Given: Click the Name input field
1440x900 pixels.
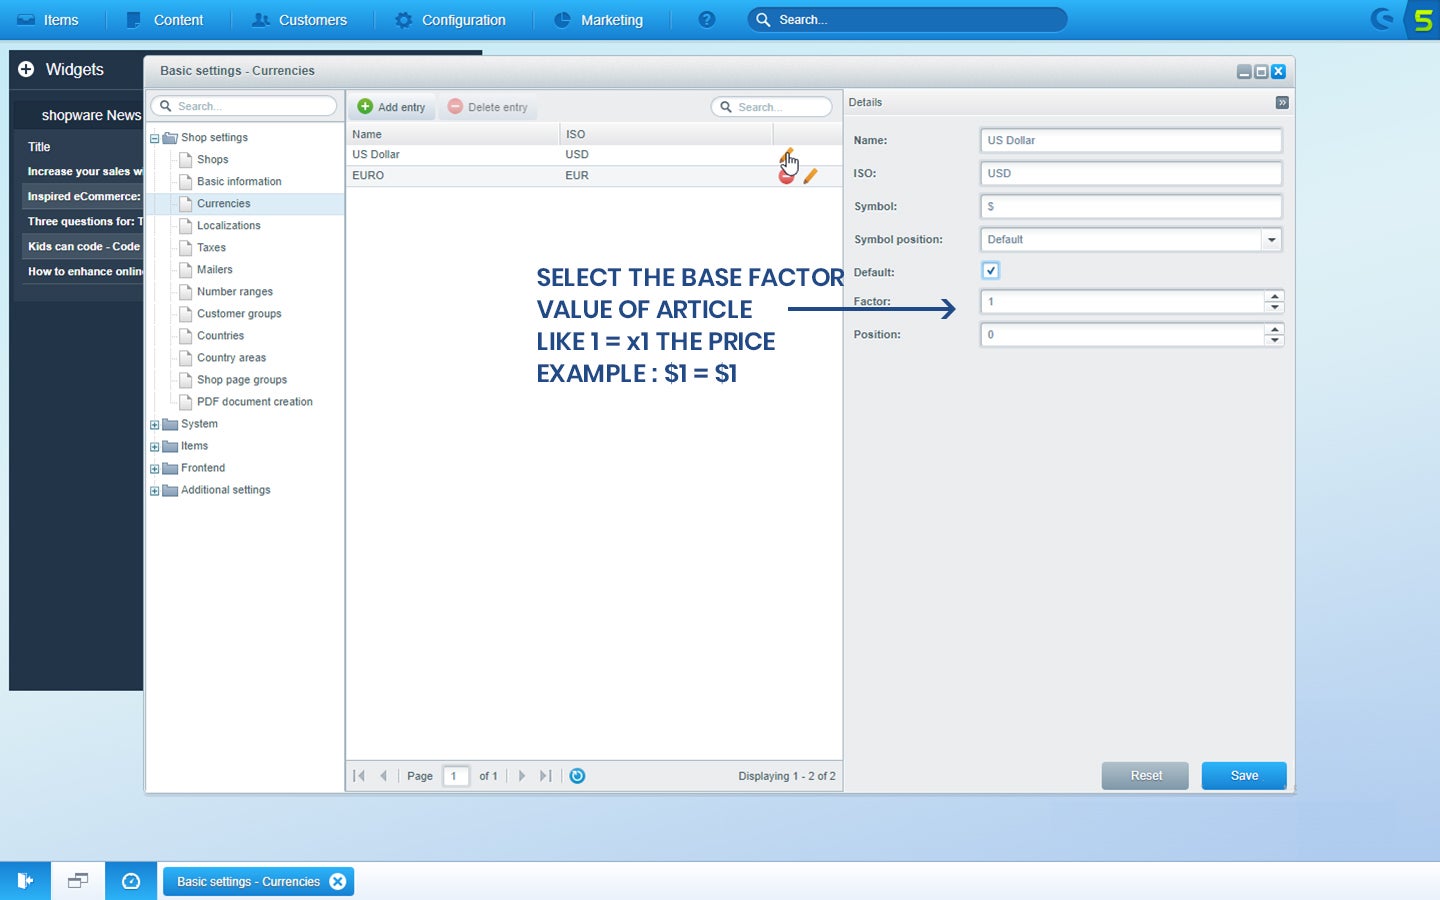Looking at the screenshot, I should [1131, 141].
